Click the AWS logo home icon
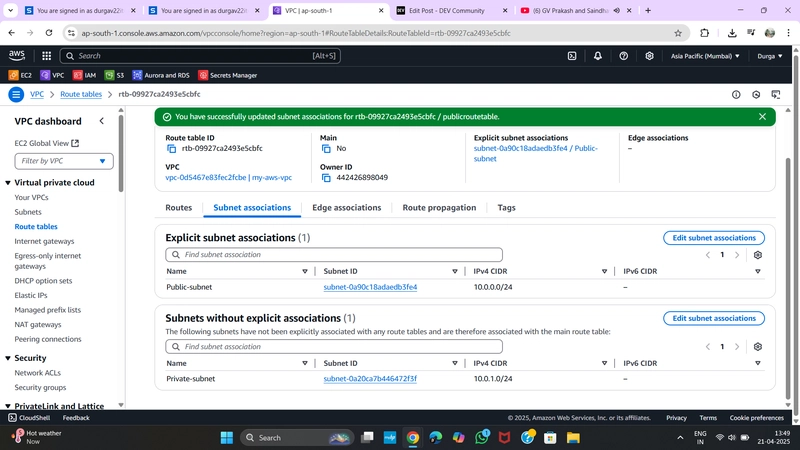The image size is (800, 450). click(x=17, y=56)
